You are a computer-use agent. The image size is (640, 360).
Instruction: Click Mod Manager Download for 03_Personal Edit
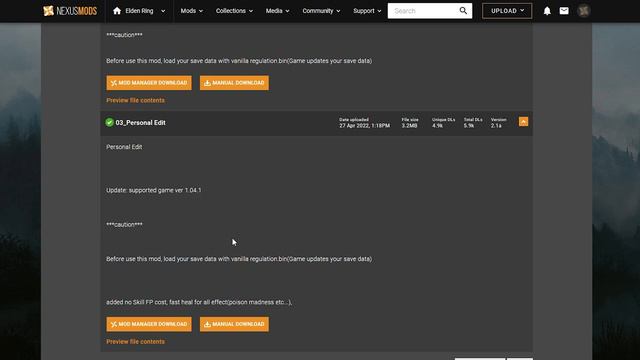(149, 324)
